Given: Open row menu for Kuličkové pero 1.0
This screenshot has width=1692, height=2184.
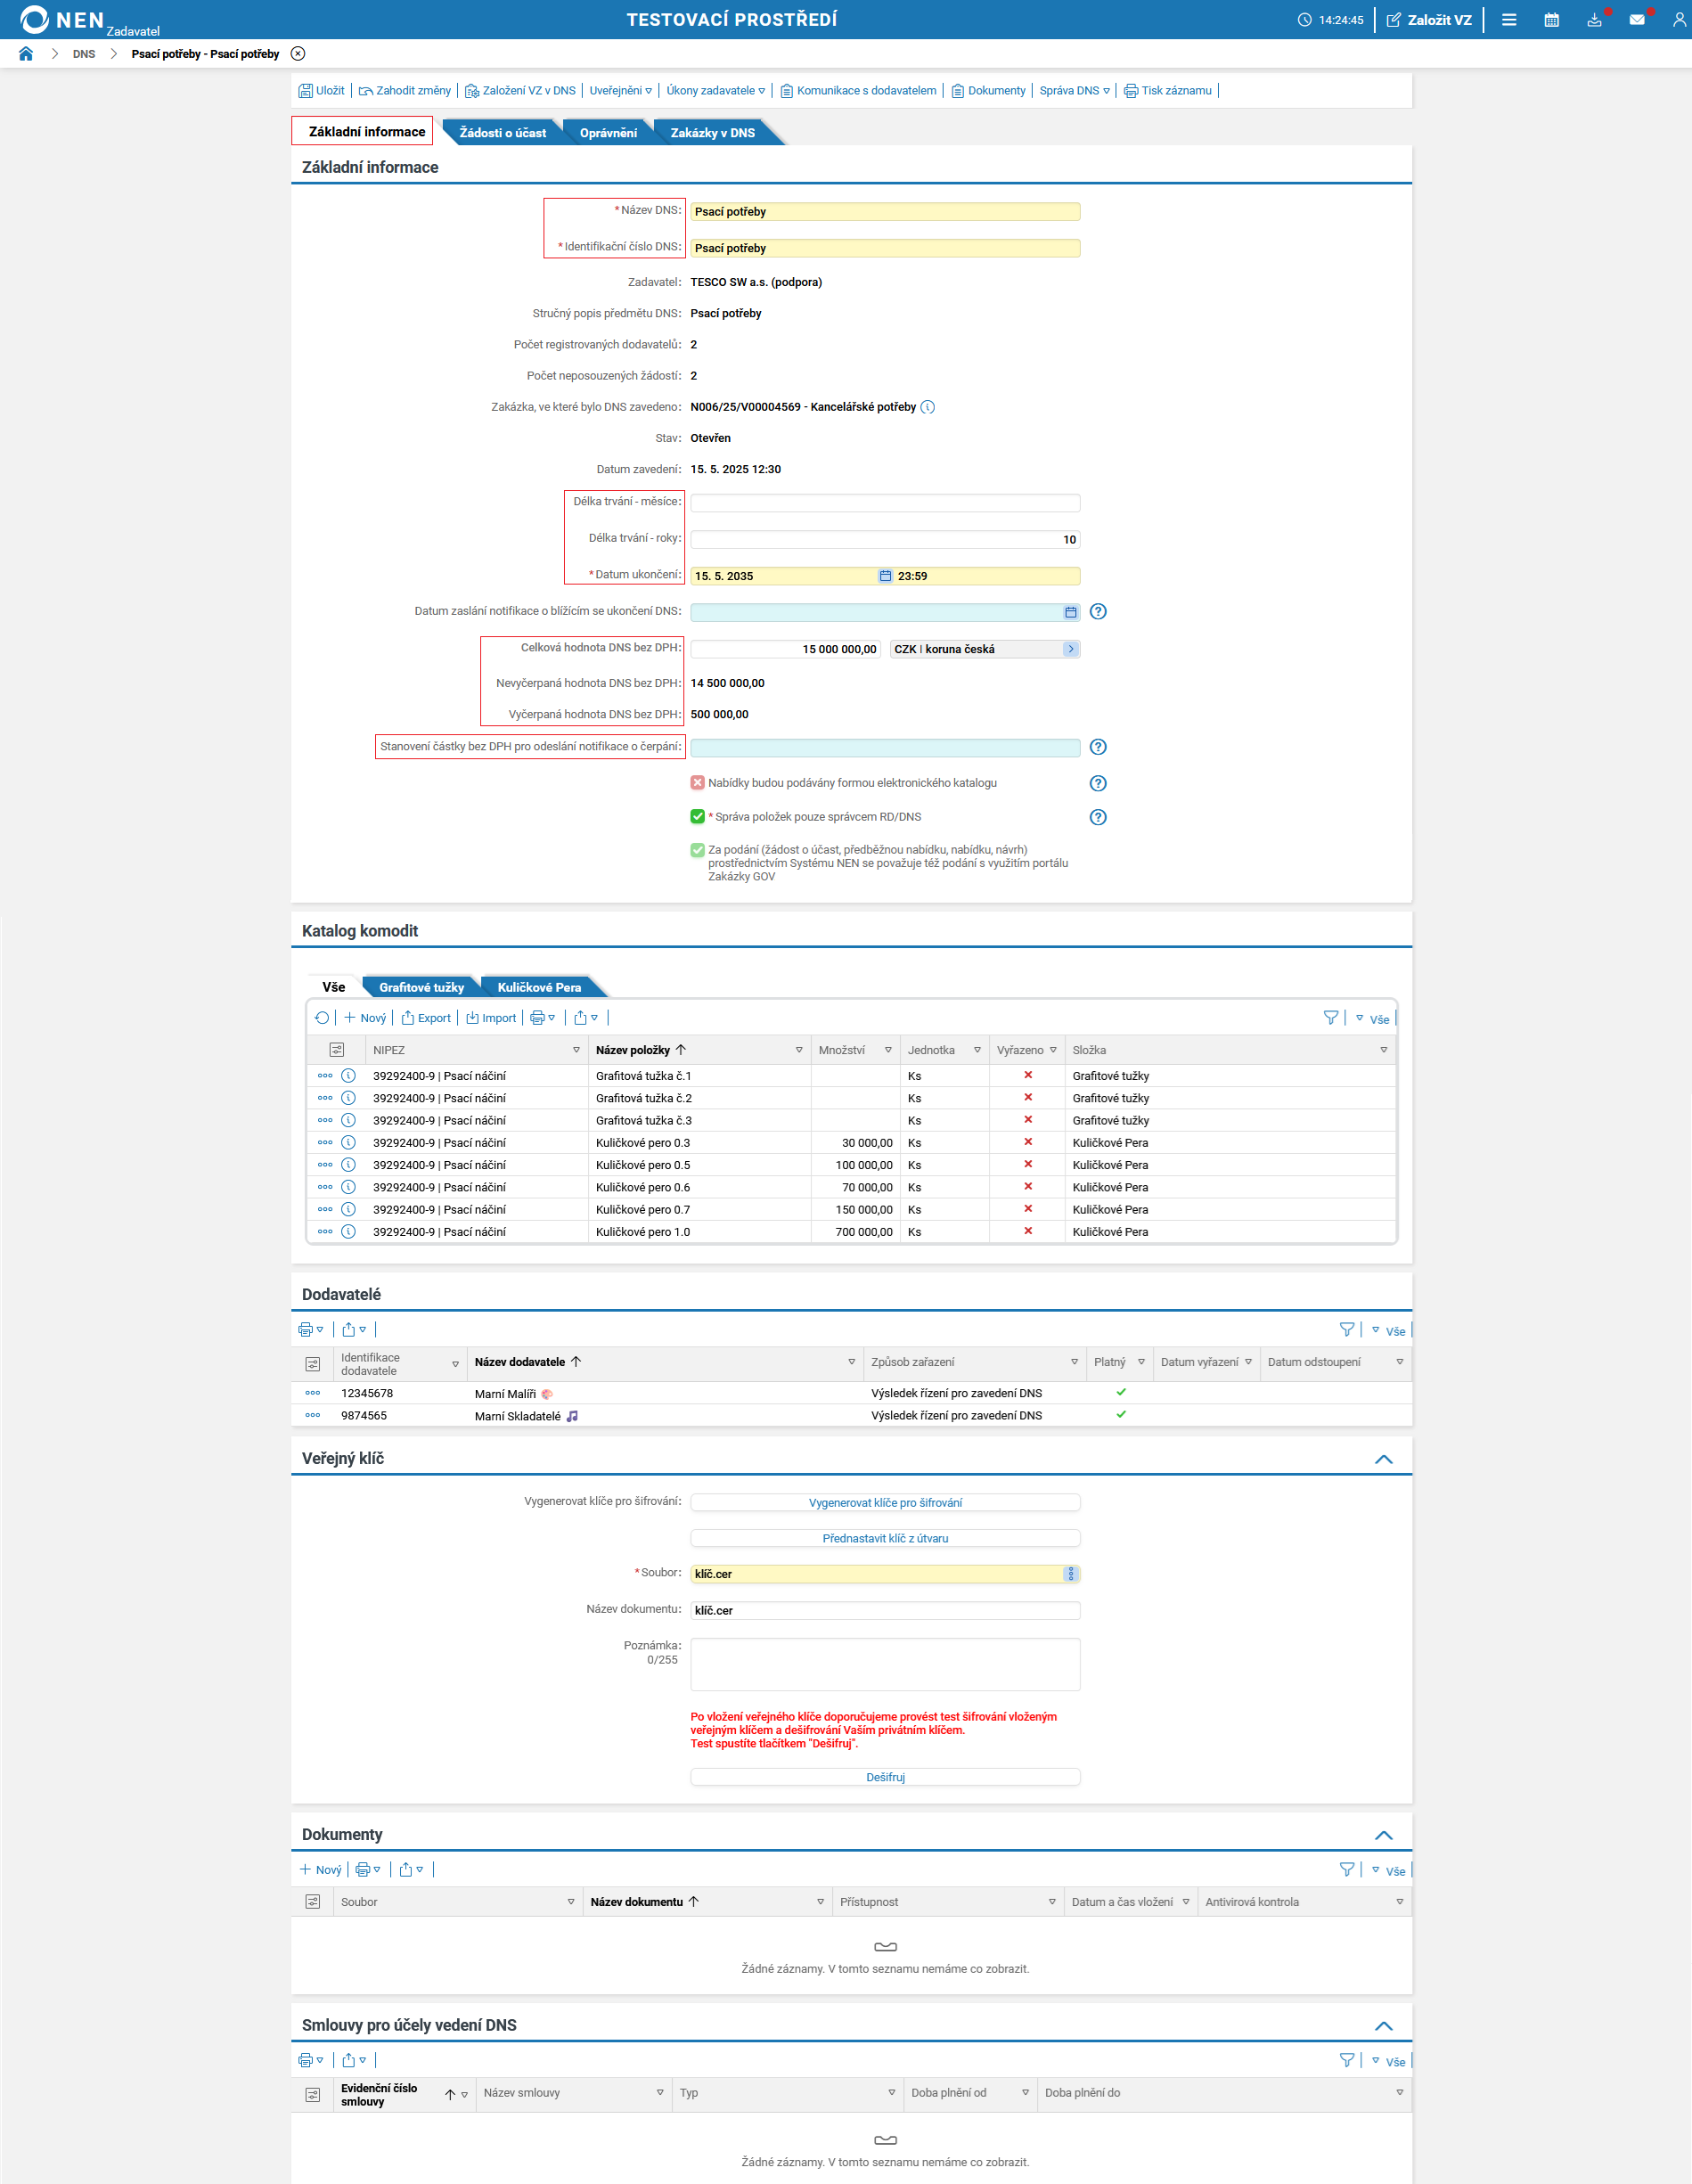Looking at the screenshot, I should pos(325,1232).
